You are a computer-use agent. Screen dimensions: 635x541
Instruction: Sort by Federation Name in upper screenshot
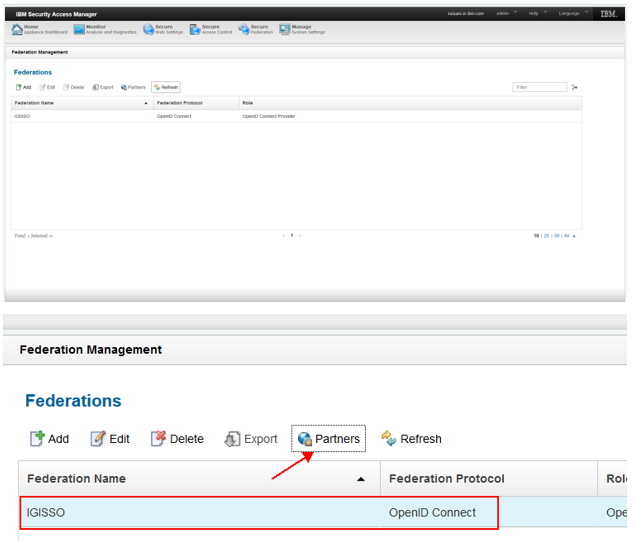tap(82, 103)
